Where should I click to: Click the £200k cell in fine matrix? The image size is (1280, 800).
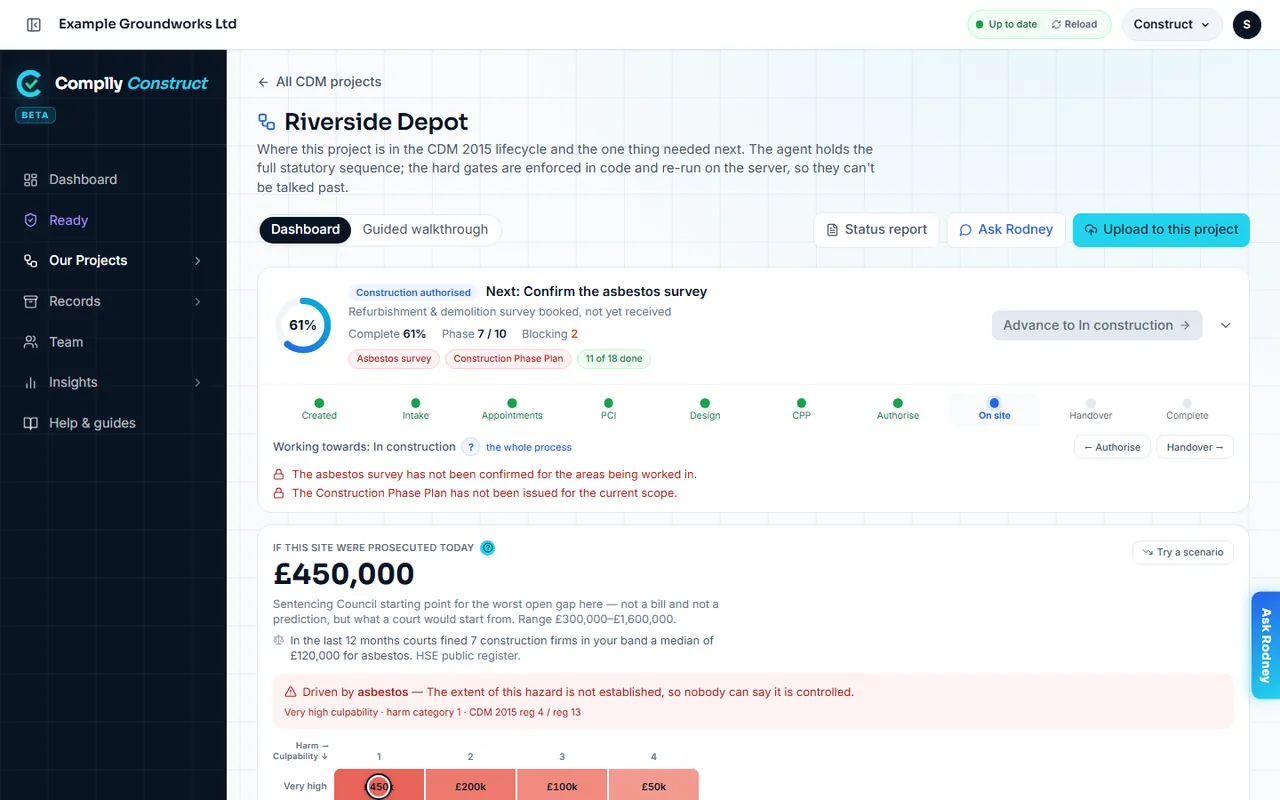(x=471, y=786)
